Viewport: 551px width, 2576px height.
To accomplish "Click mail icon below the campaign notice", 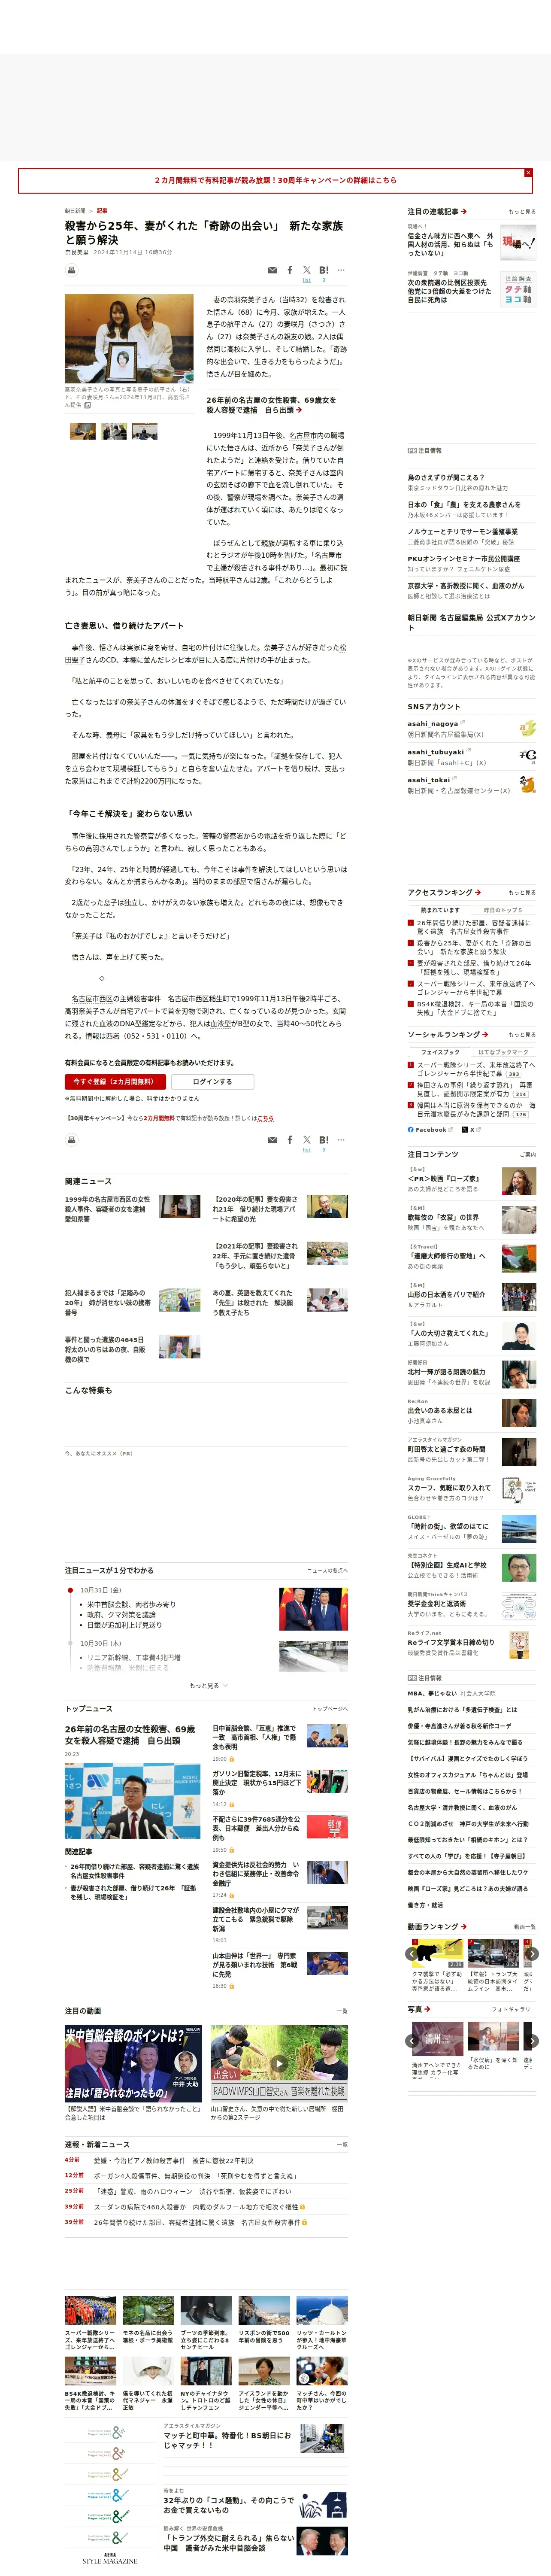I will click(272, 1140).
